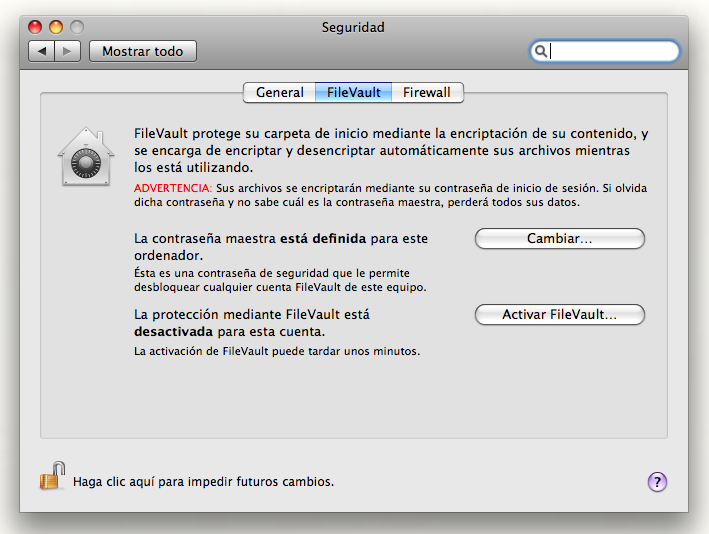Image resolution: width=709 pixels, height=534 pixels.
Task: Click the FileVault house safe icon
Action: point(85,156)
